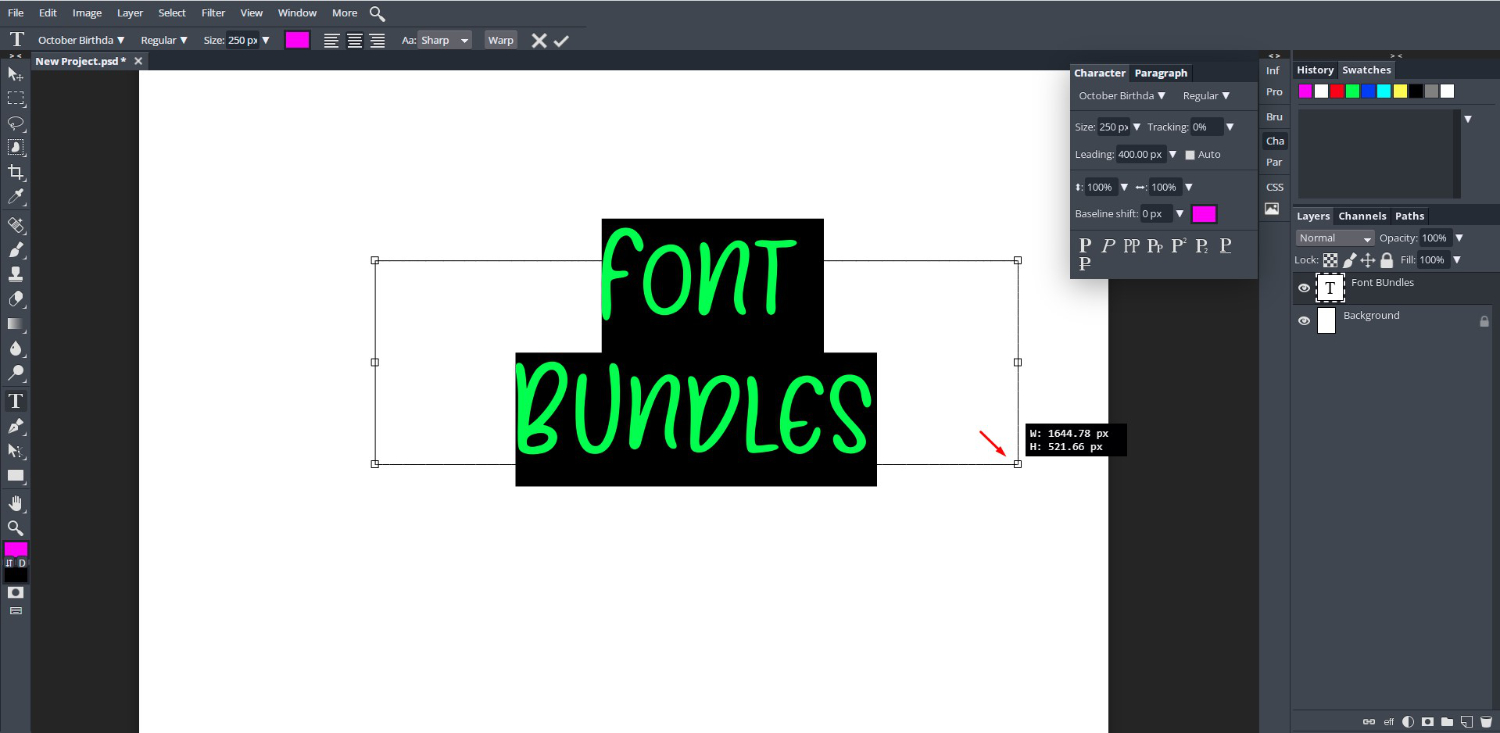Toggle lock image pixels brush icon
The image size is (1500, 733).
point(1349,260)
